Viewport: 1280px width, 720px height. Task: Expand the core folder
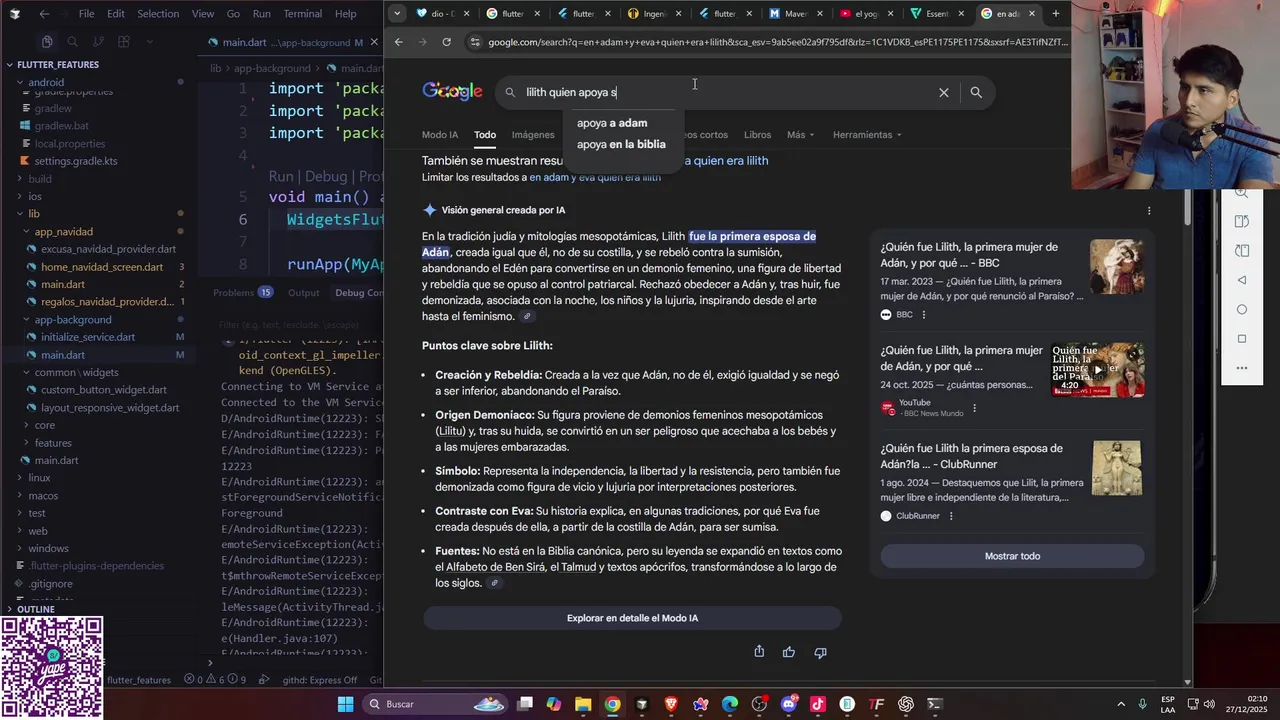tap(44, 425)
